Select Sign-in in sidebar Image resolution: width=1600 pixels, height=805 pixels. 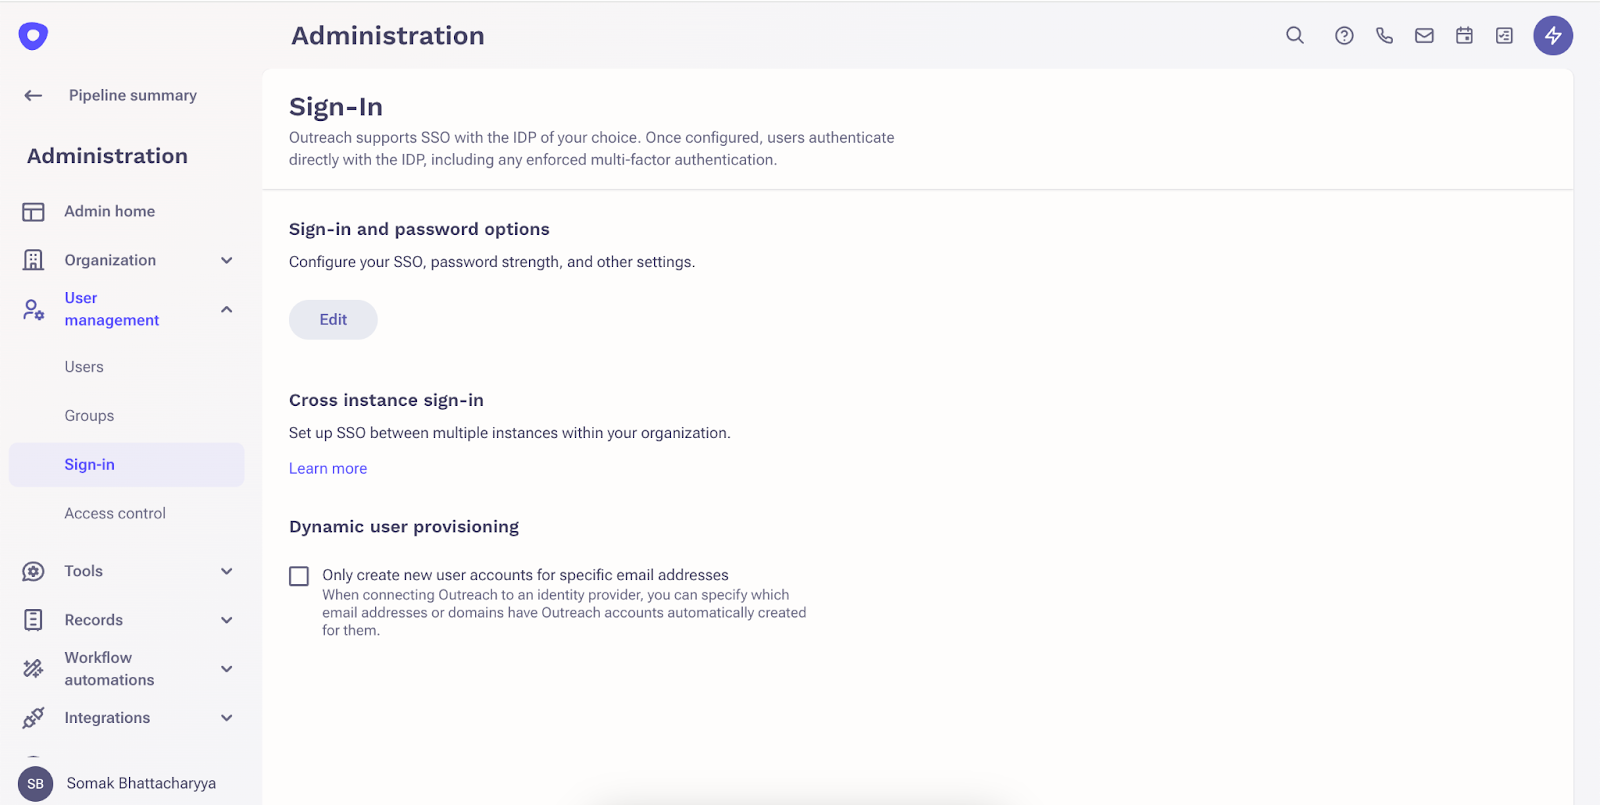tap(127, 465)
